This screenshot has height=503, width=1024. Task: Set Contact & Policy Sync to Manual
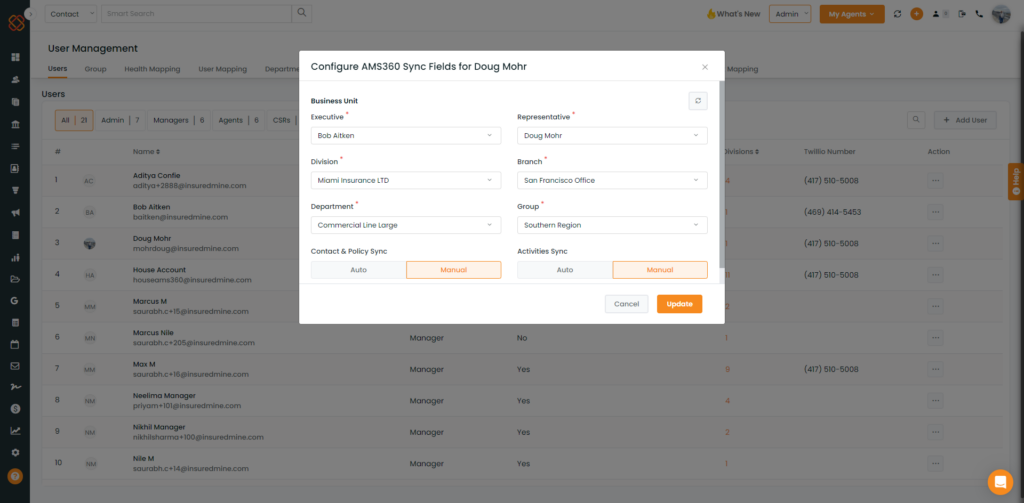coord(453,270)
